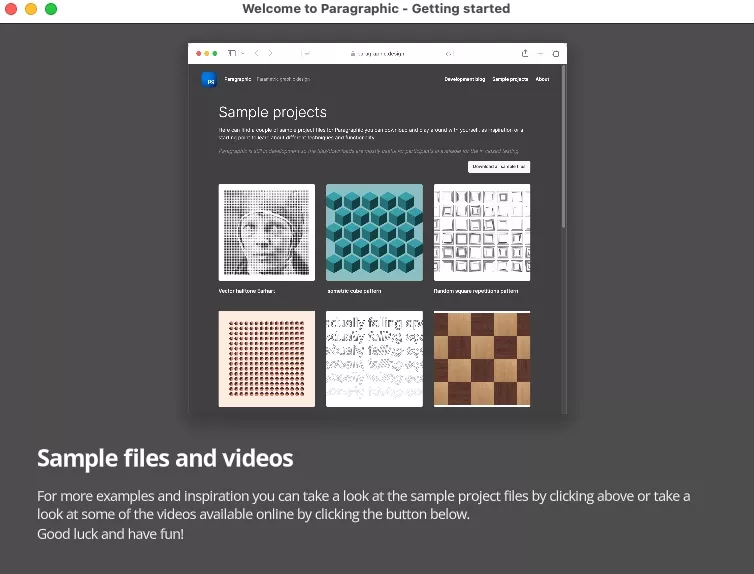Click the isometric cube pattern caption
Viewport: 754px width, 574px height.
pyautogui.click(x=354, y=291)
